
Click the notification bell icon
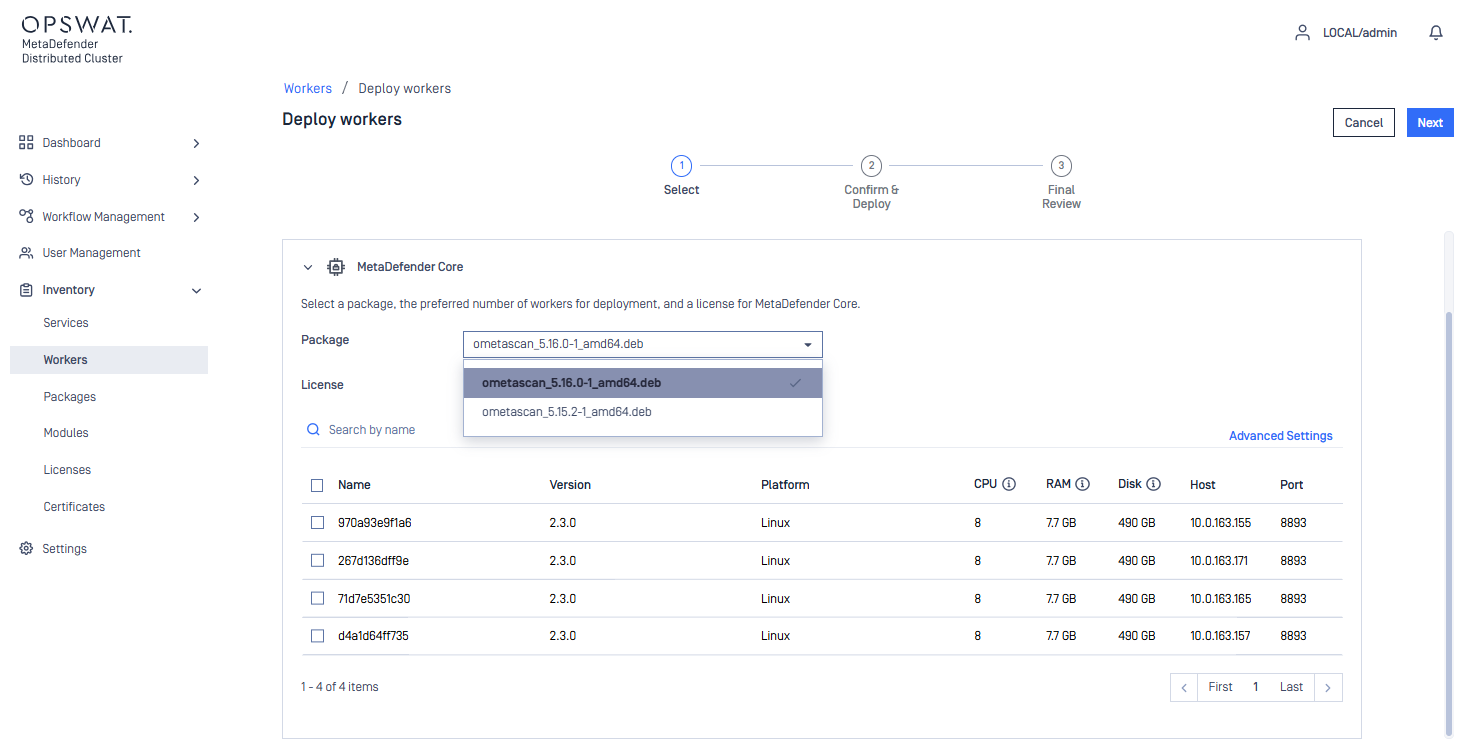tap(1435, 33)
